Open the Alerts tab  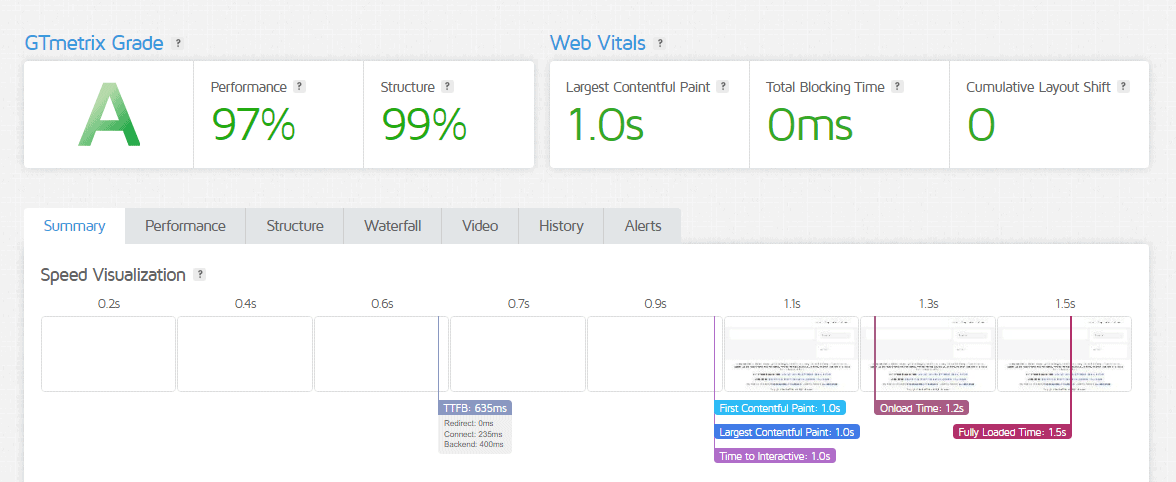(x=643, y=226)
